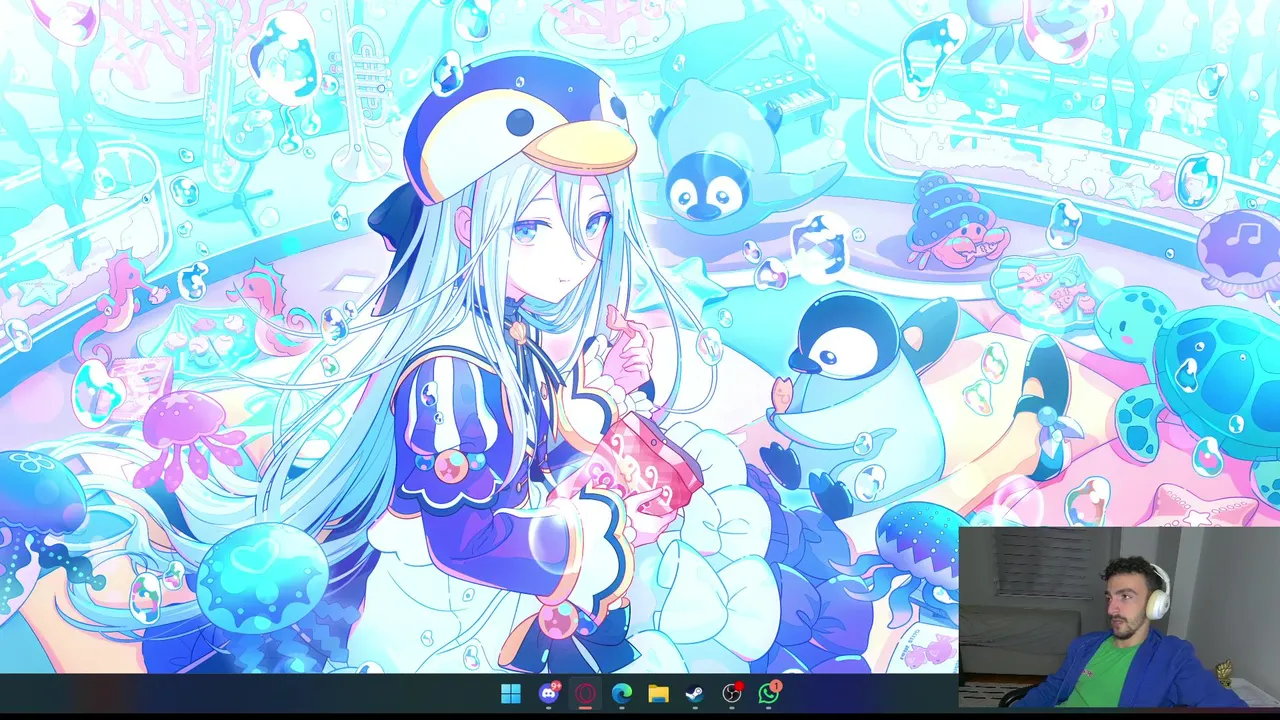Viewport: 1280px width, 720px height.
Task: Open Discord from the taskbar
Action: 548,693
